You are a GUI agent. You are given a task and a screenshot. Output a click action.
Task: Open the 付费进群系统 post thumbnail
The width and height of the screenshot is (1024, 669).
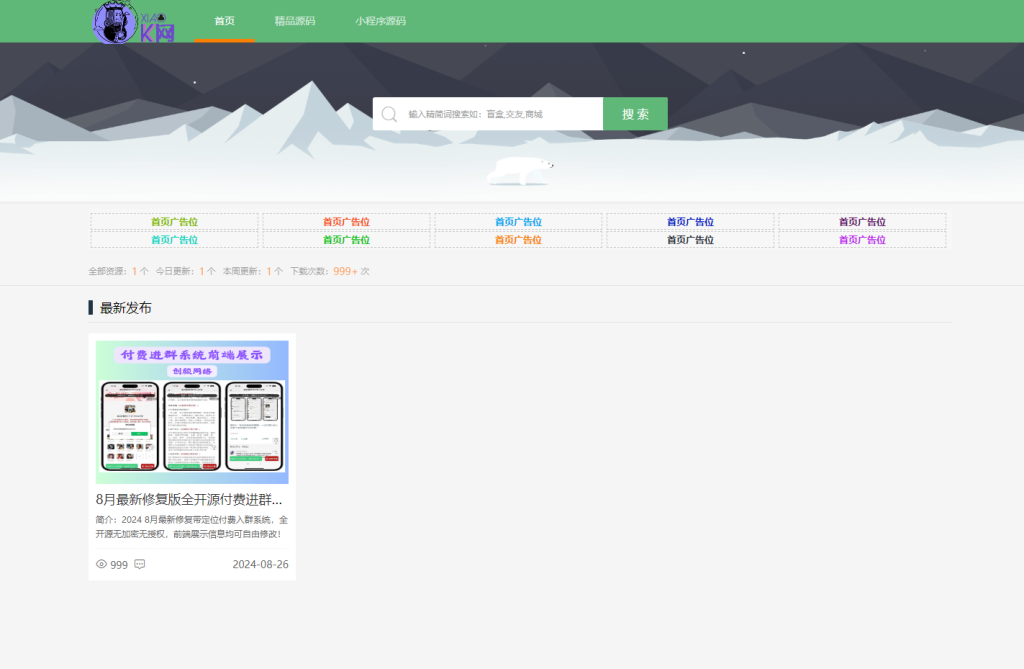coord(192,412)
